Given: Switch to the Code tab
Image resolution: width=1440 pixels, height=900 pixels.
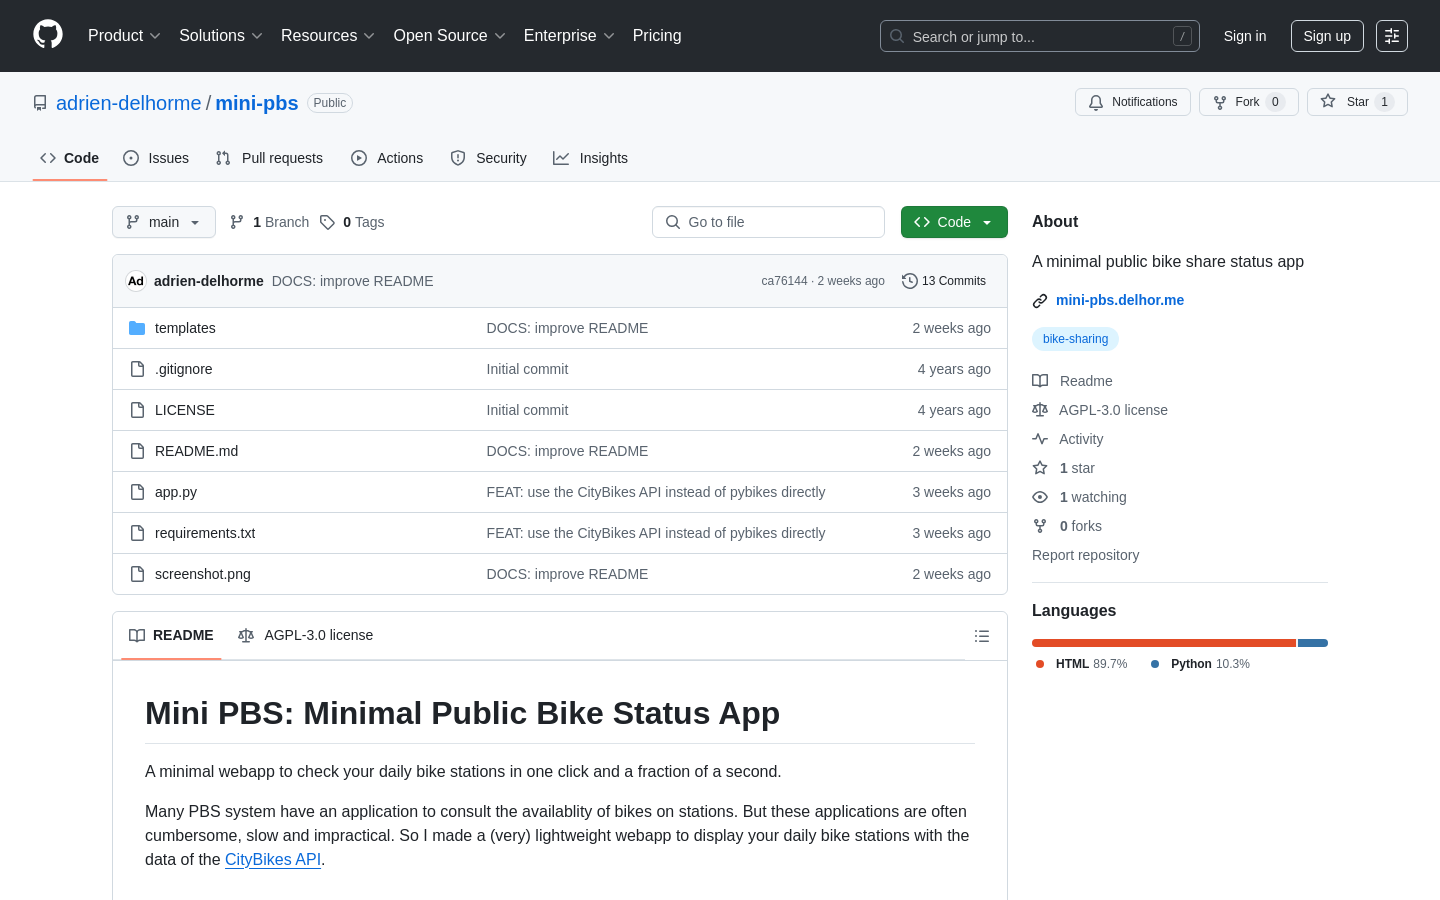Looking at the screenshot, I should pyautogui.click(x=70, y=158).
